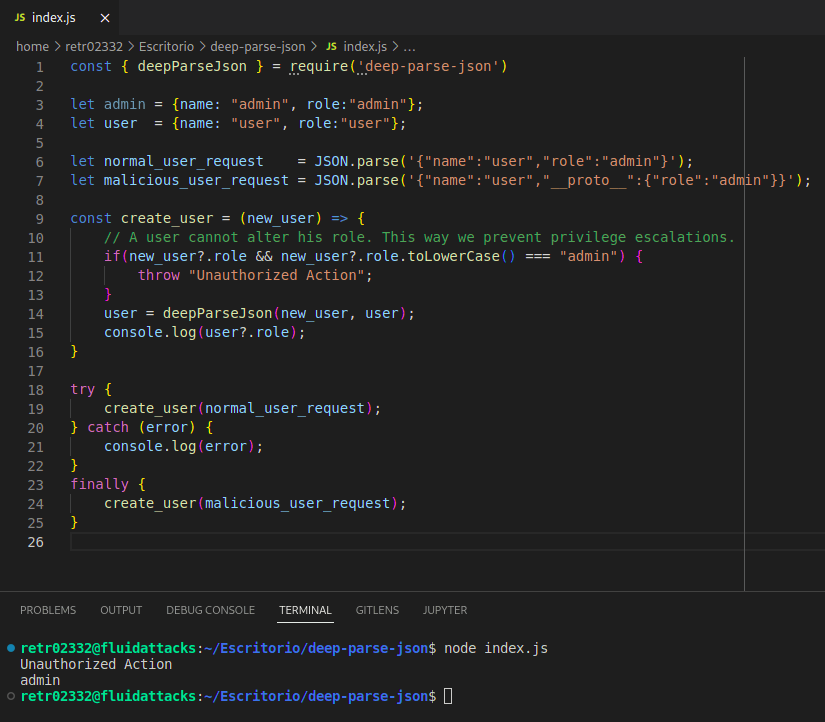The width and height of the screenshot is (825, 722).
Task: Click 'finally' keyword on line 23
Action: (x=99, y=484)
